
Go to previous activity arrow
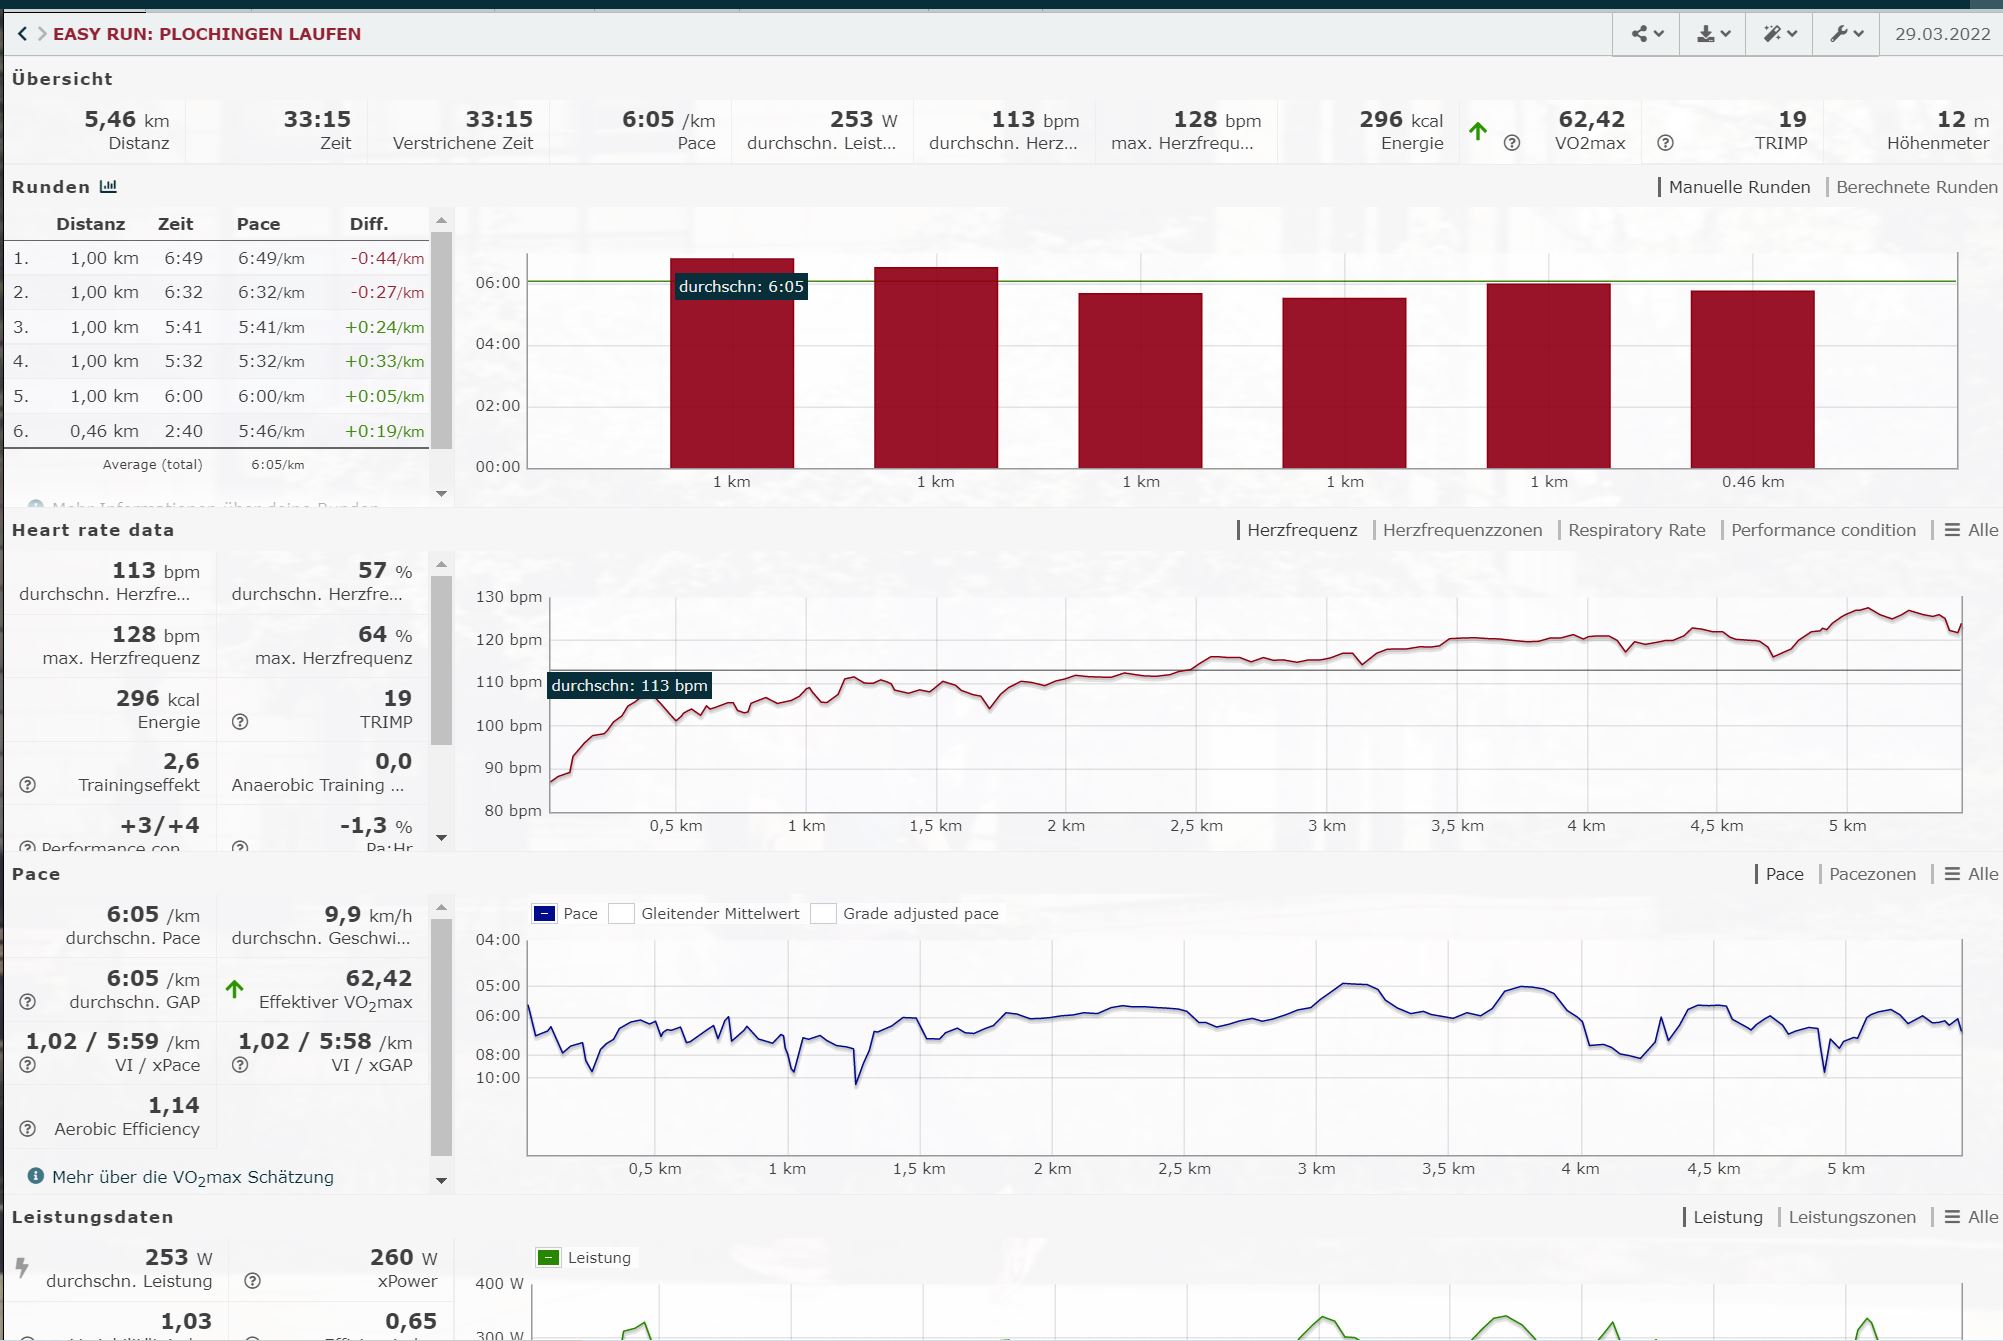tap(22, 34)
